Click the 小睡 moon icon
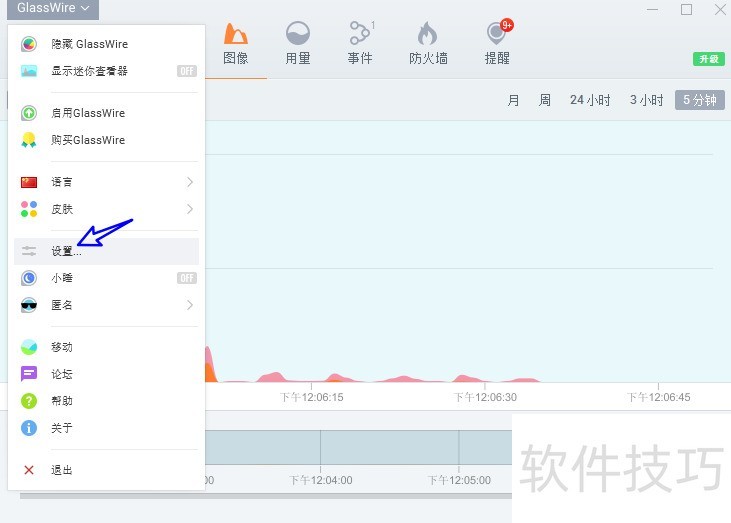 [x=29, y=278]
